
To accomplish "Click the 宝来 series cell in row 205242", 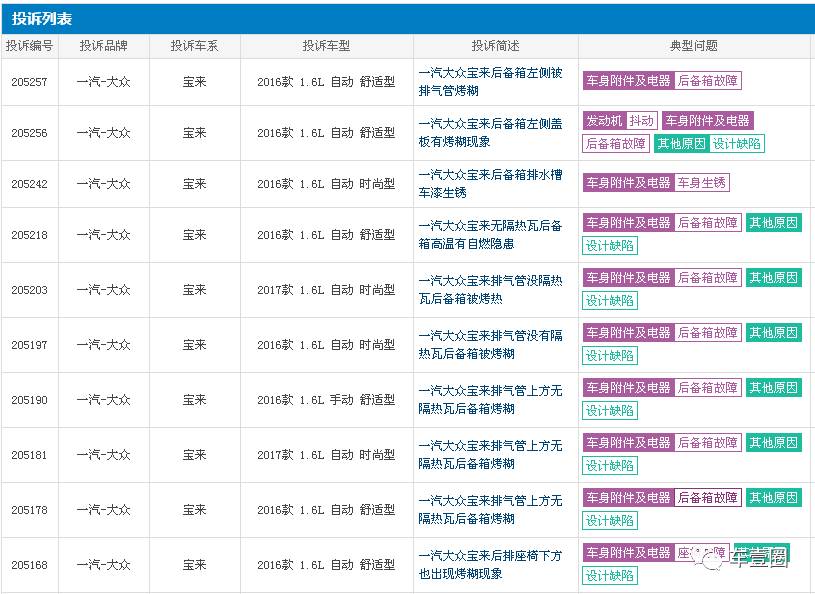I will [x=194, y=183].
